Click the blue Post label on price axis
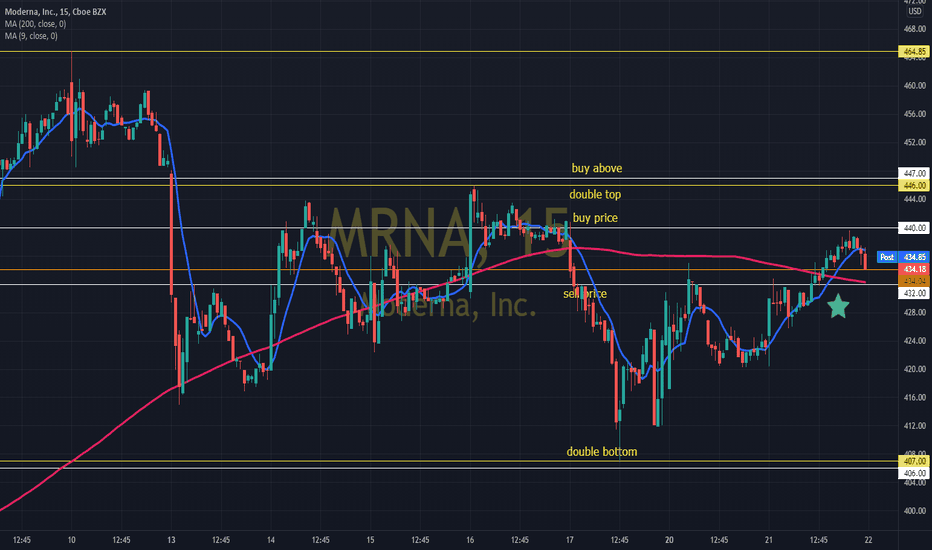Image resolution: width=932 pixels, height=550 pixels. 887,257
